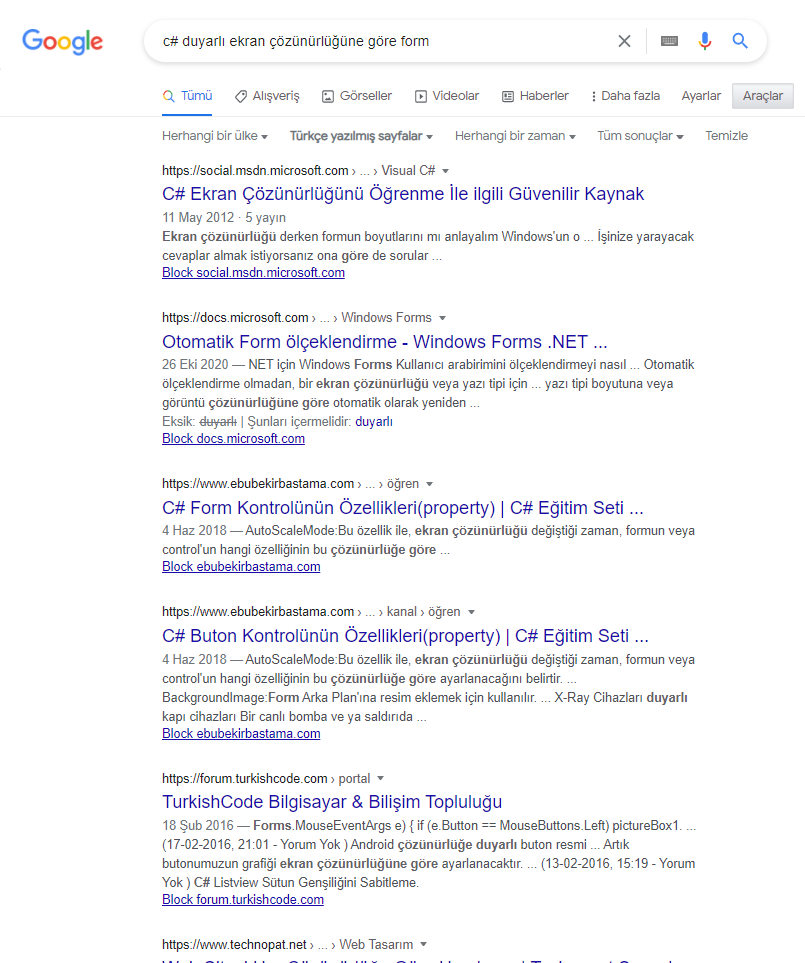Open the Videolar tab
This screenshot has width=805, height=963.
[x=447, y=96]
